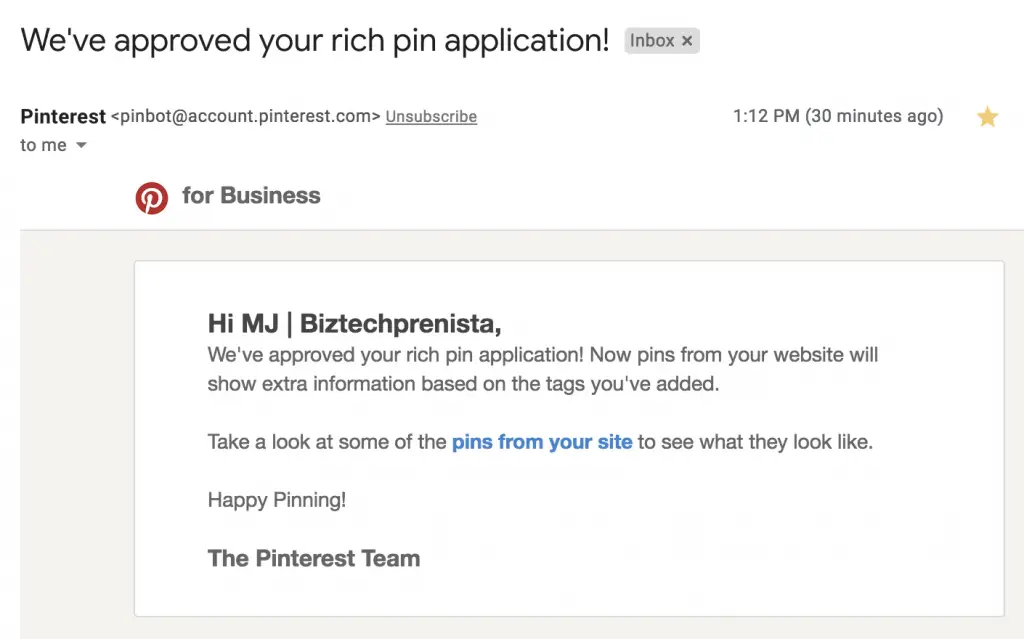The image size is (1024, 639).
Task: Click the "Hi MJ | Biztechprenista," greeting
Action: [355, 323]
